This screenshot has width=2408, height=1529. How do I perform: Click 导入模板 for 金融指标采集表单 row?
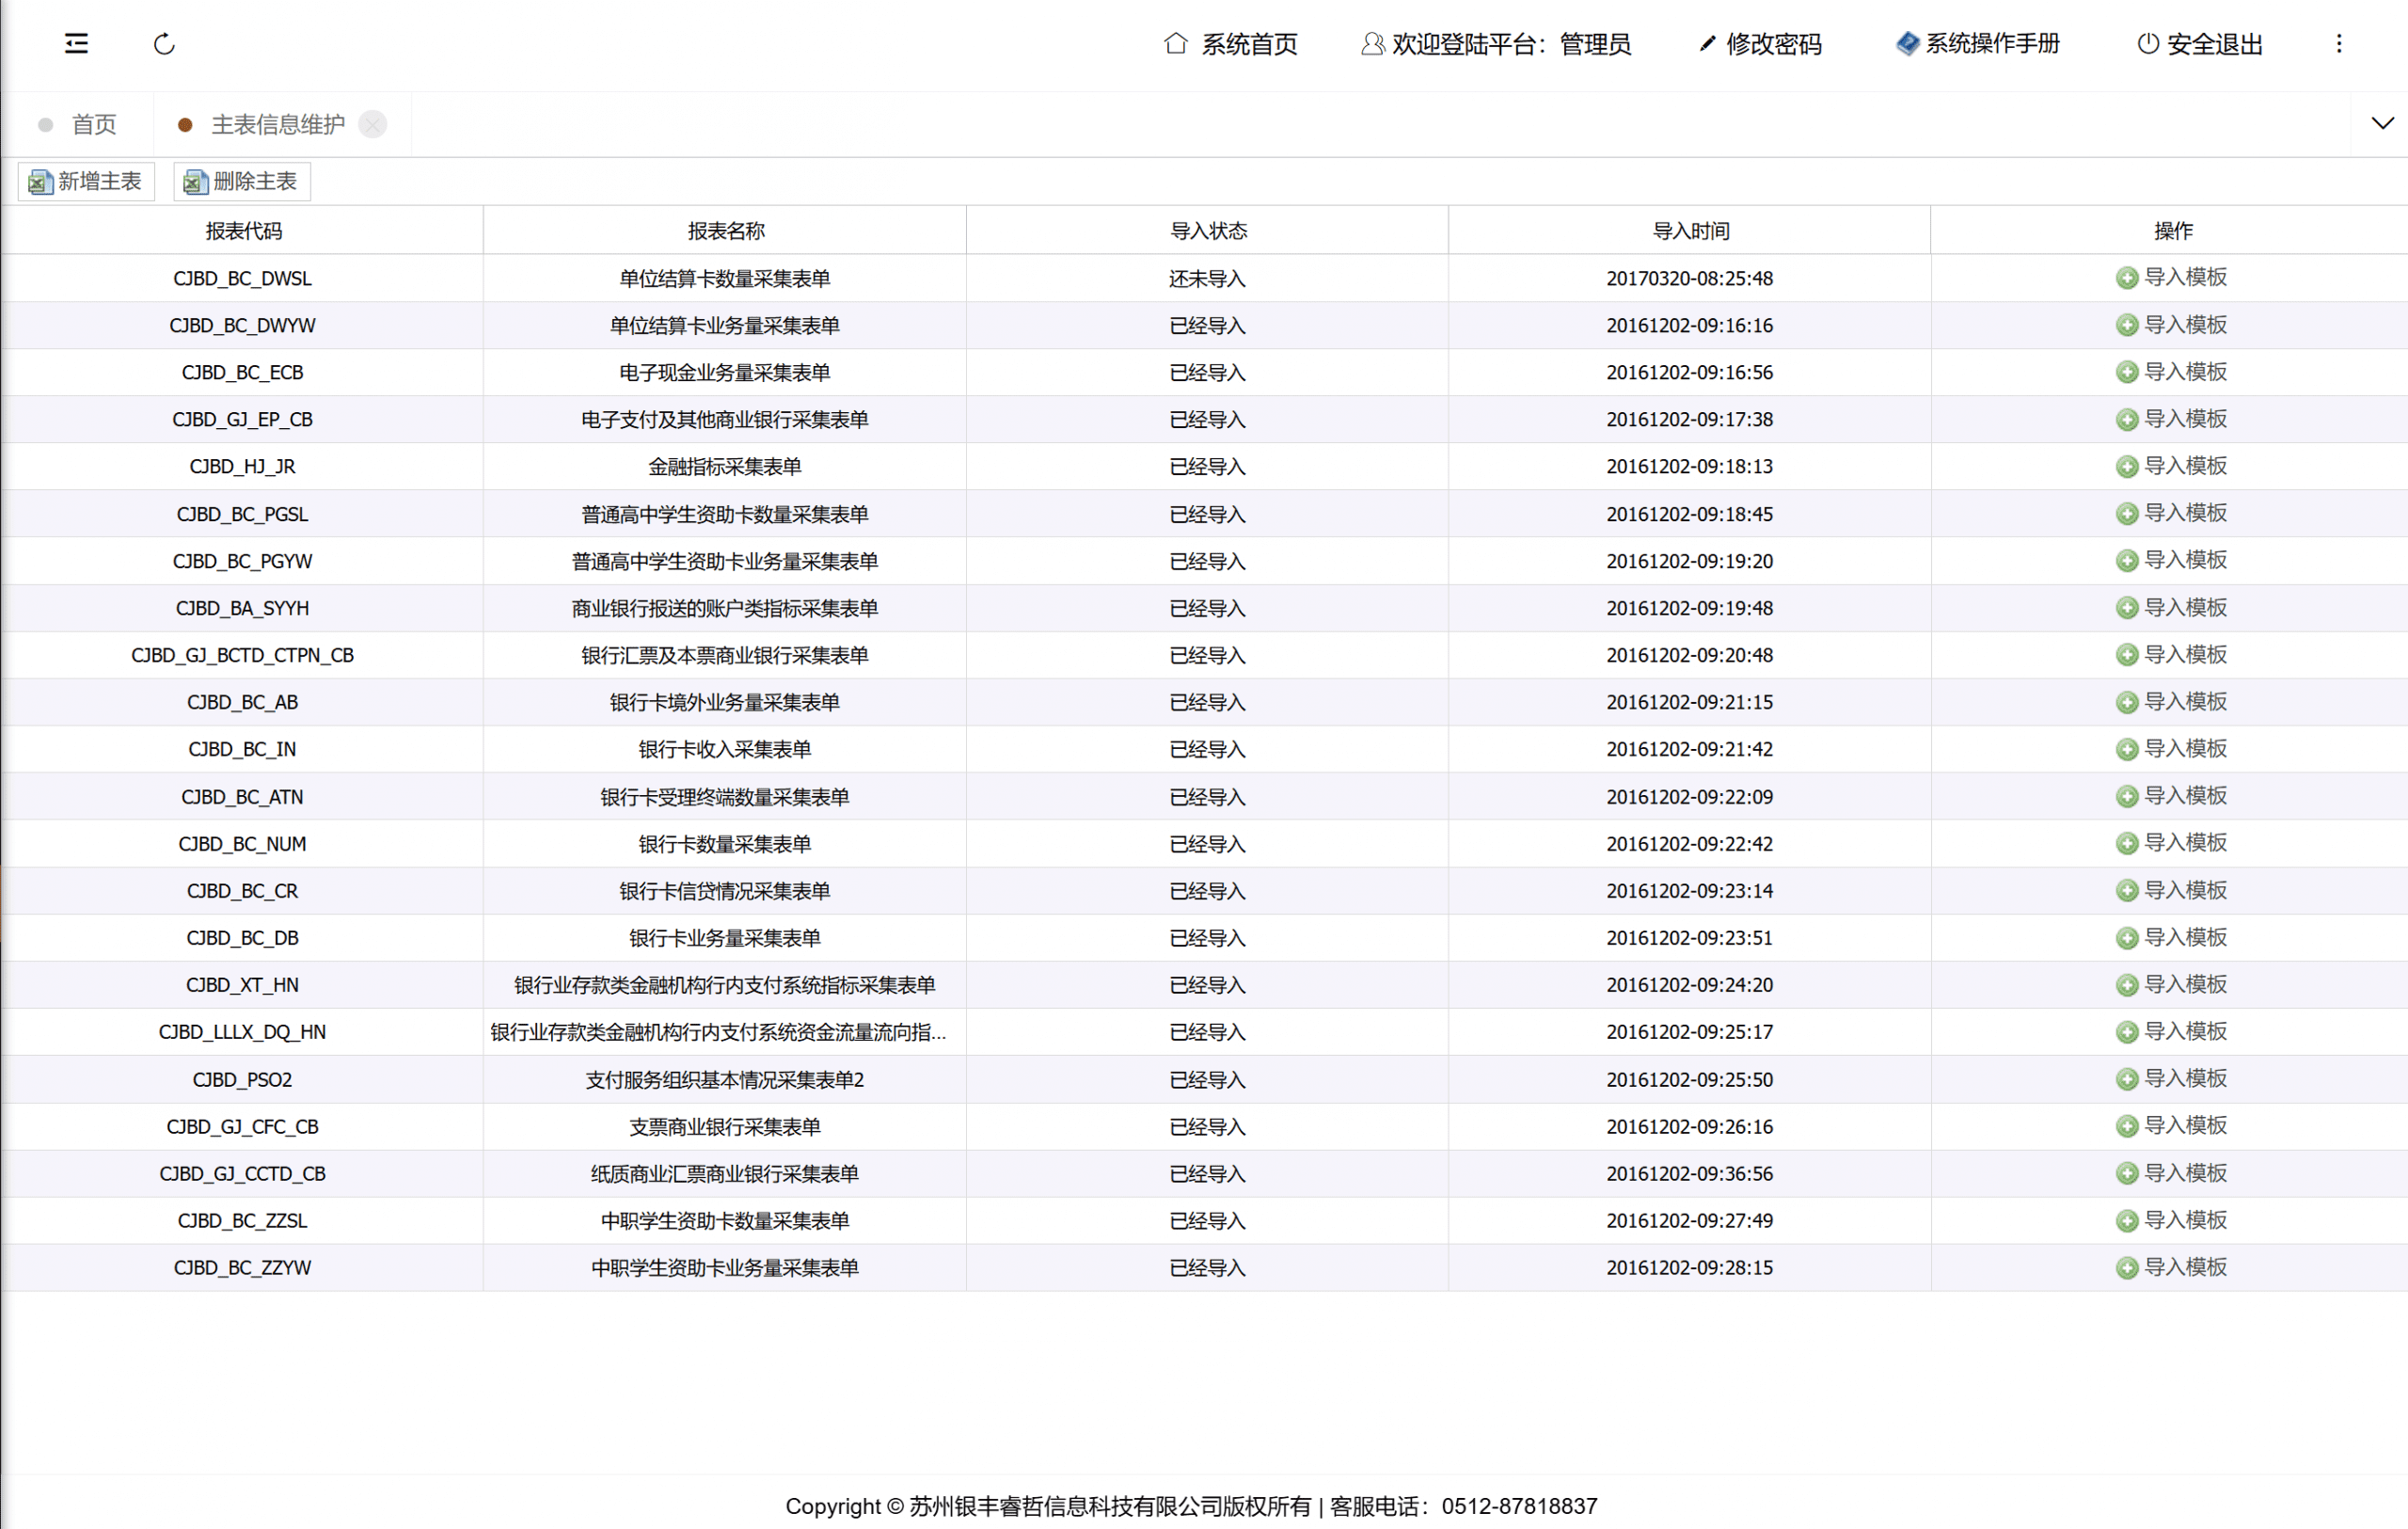point(2184,466)
